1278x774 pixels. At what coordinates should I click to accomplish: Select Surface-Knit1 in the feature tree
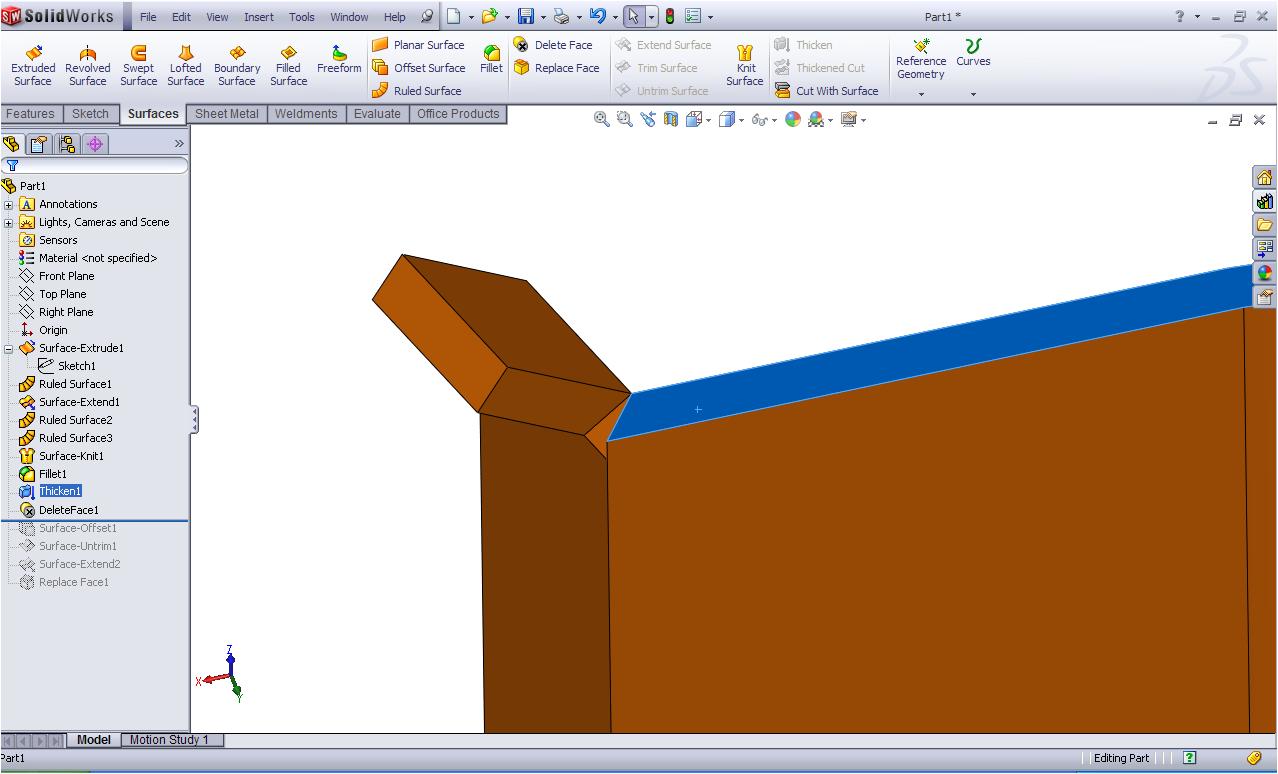tap(71, 456)
